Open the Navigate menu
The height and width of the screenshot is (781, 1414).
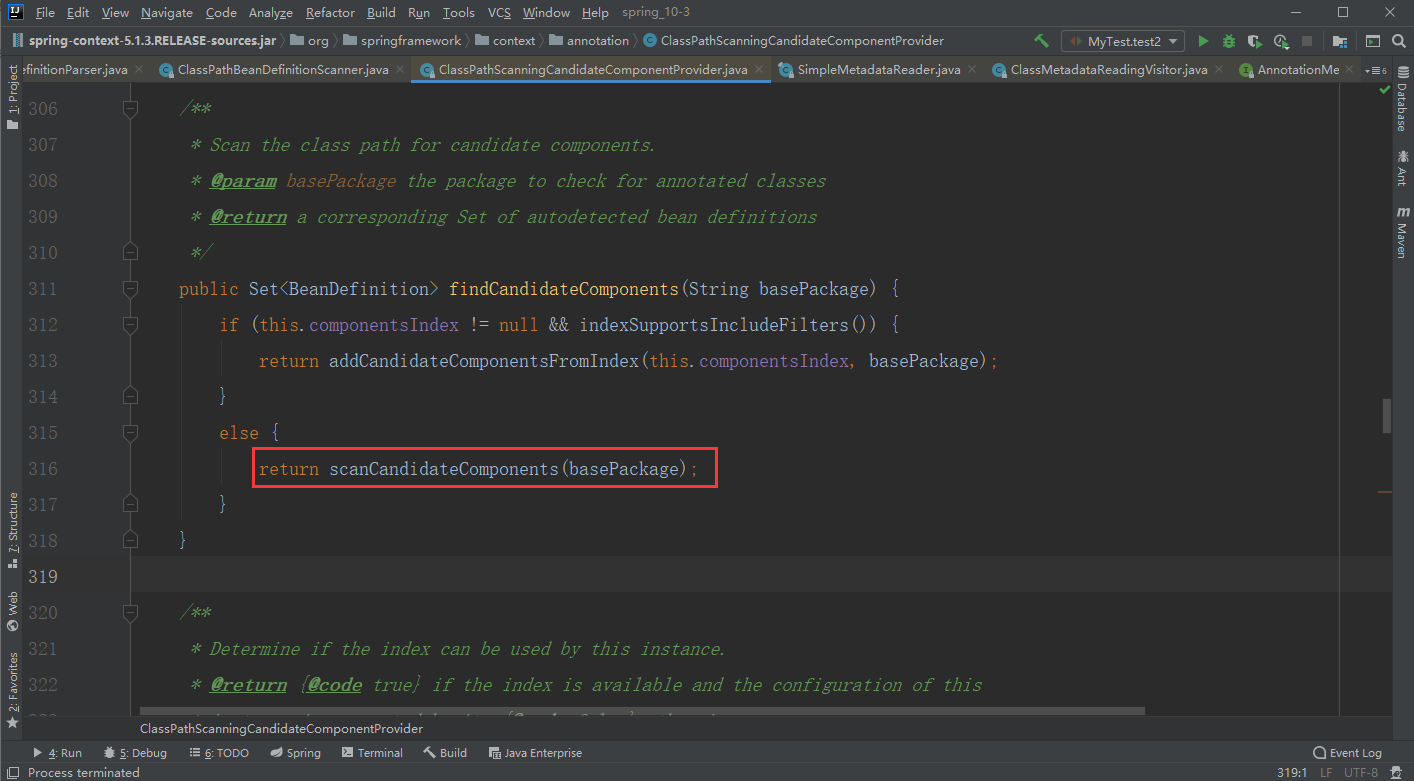point(167,13)
